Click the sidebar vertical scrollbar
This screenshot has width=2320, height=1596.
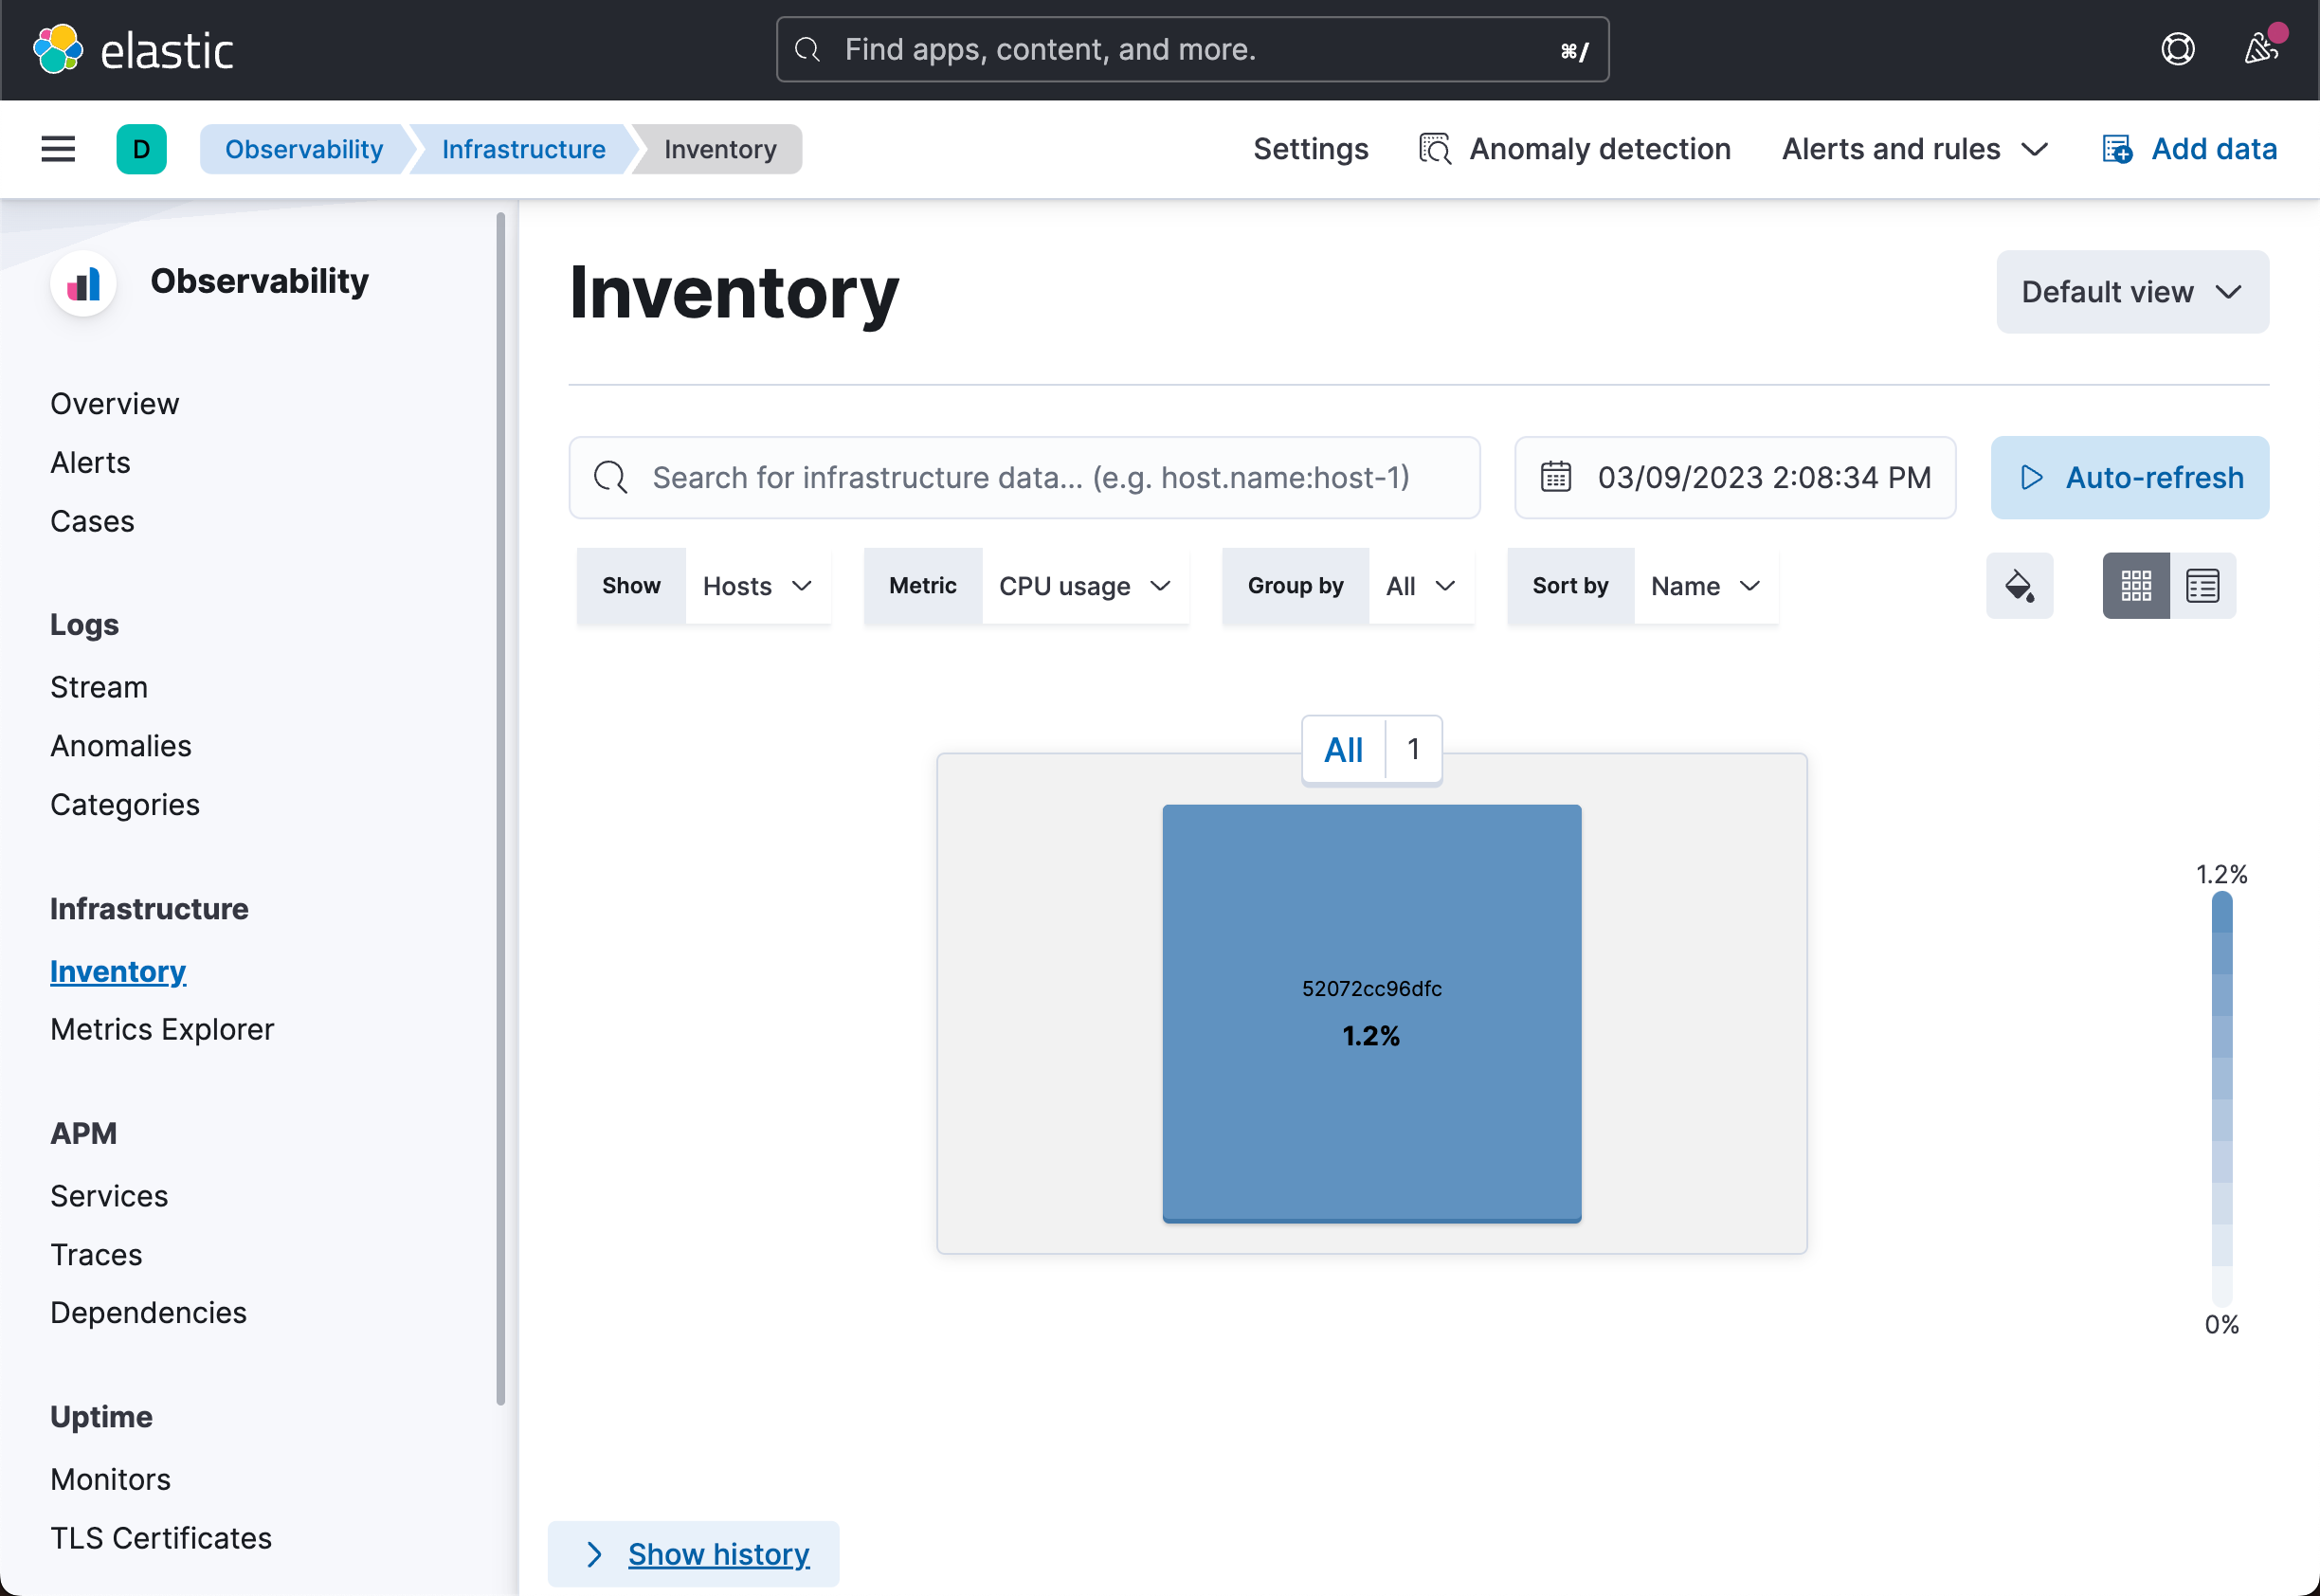pyautogui.click(x=500, y=808)
